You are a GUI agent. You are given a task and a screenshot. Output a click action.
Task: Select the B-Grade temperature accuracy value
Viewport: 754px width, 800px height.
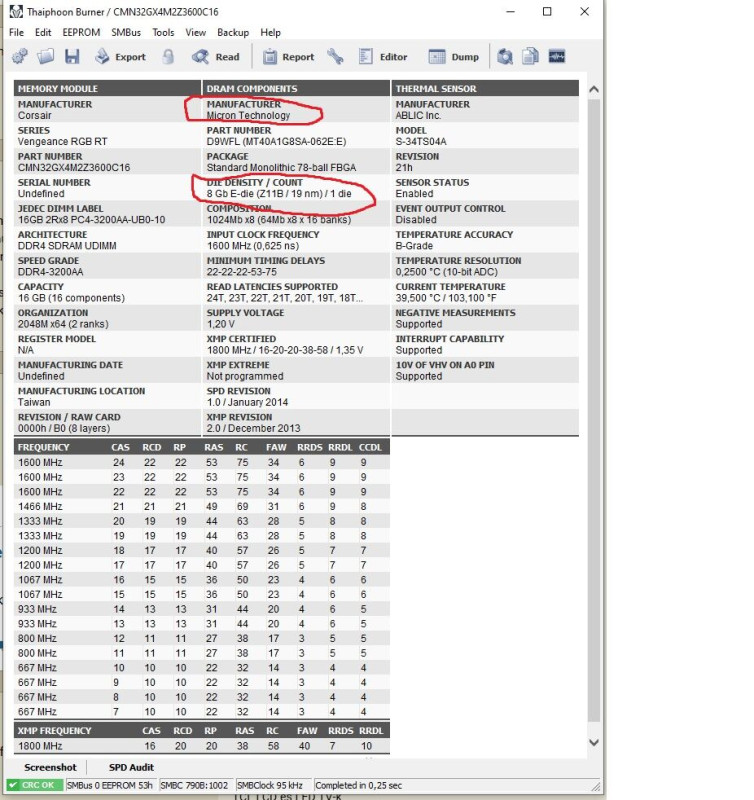click(x=414, y=246)
